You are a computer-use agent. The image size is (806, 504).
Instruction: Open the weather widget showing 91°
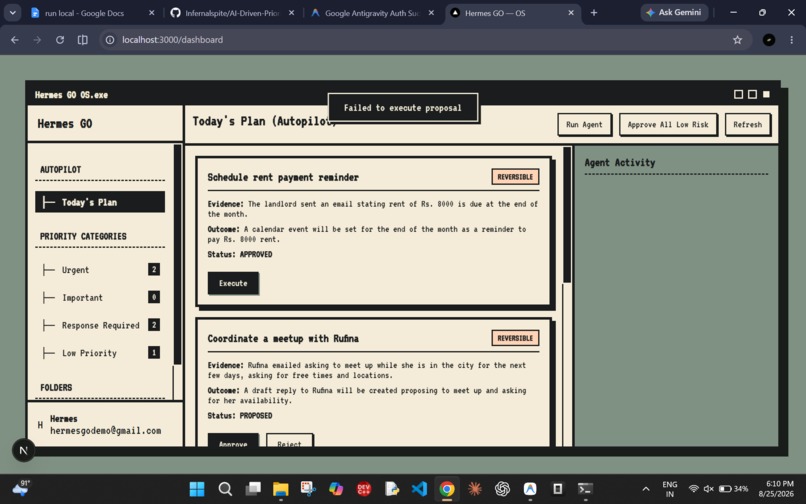(x=21, y=488)
